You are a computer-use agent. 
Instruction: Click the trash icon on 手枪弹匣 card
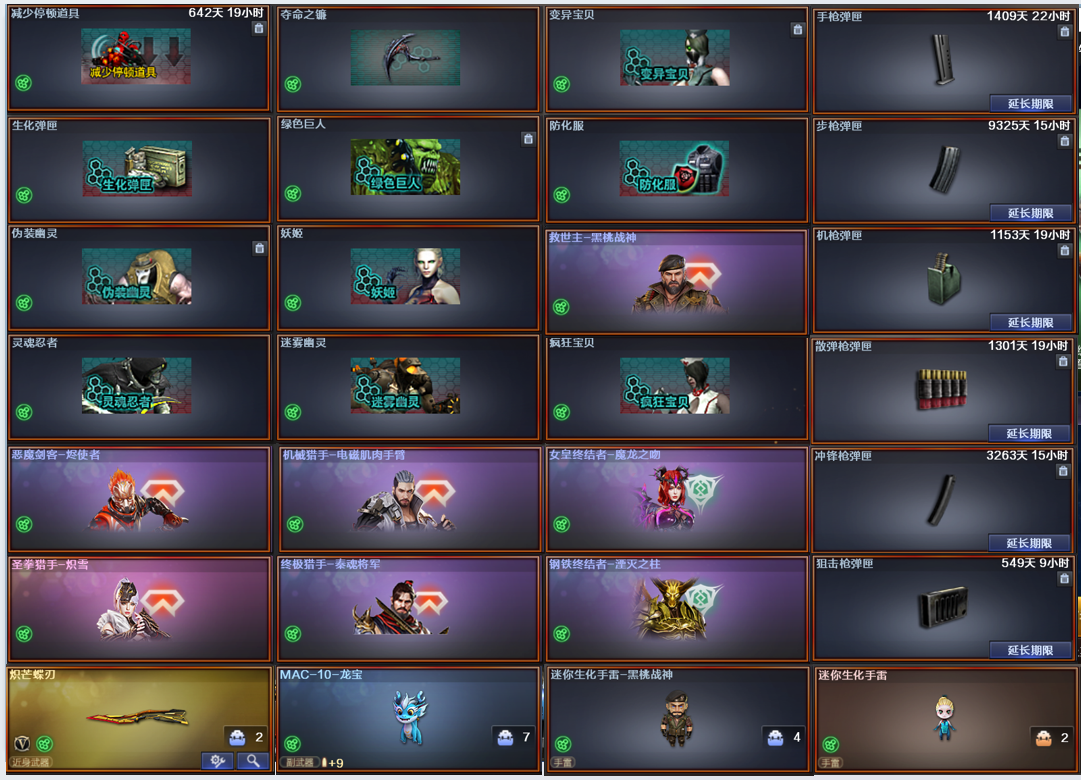[1064, 32]
